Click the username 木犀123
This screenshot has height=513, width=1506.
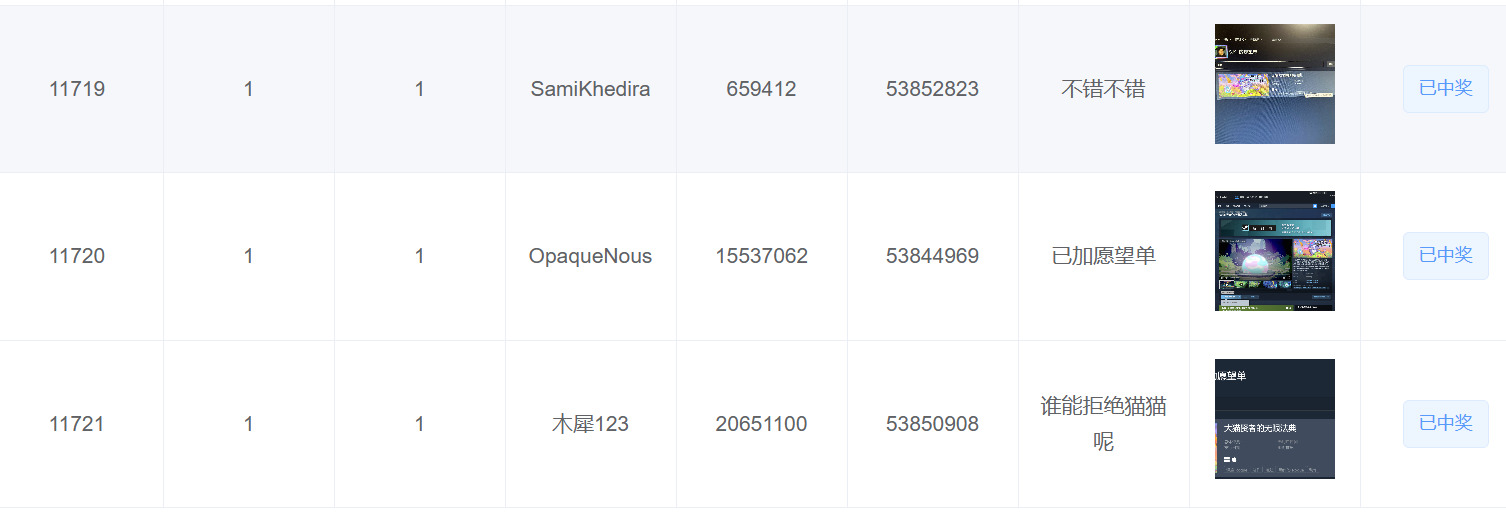pyautogui.click(x=590, y=424)
